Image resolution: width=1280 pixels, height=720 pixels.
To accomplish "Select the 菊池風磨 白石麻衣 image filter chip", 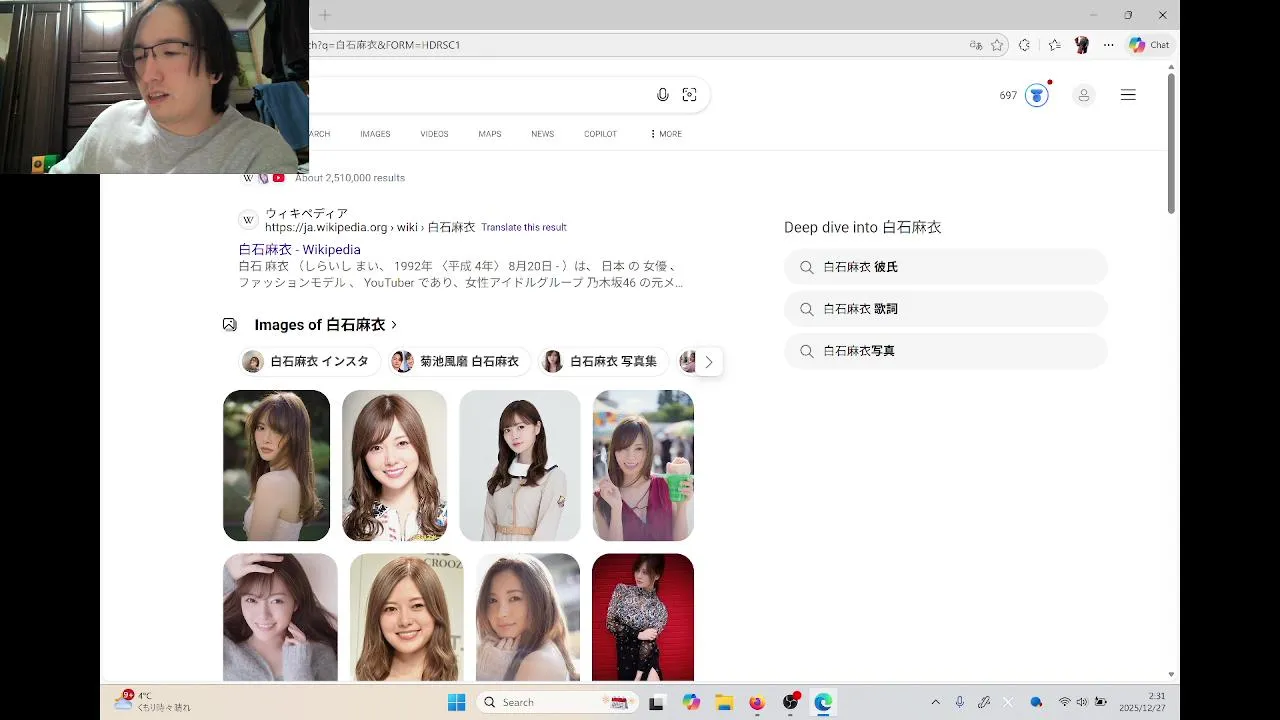I will [x=459, y=362].
